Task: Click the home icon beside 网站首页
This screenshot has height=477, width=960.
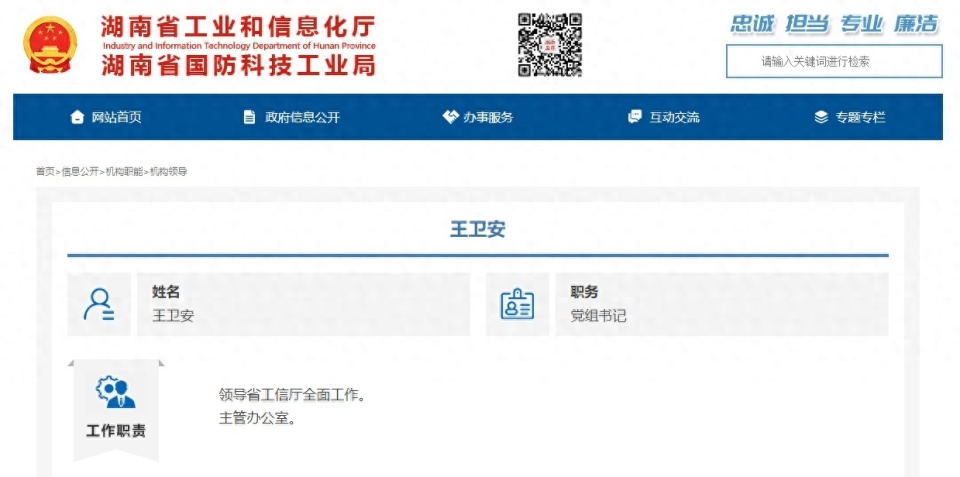Action: pyautogui.click(x=77, y=117)
